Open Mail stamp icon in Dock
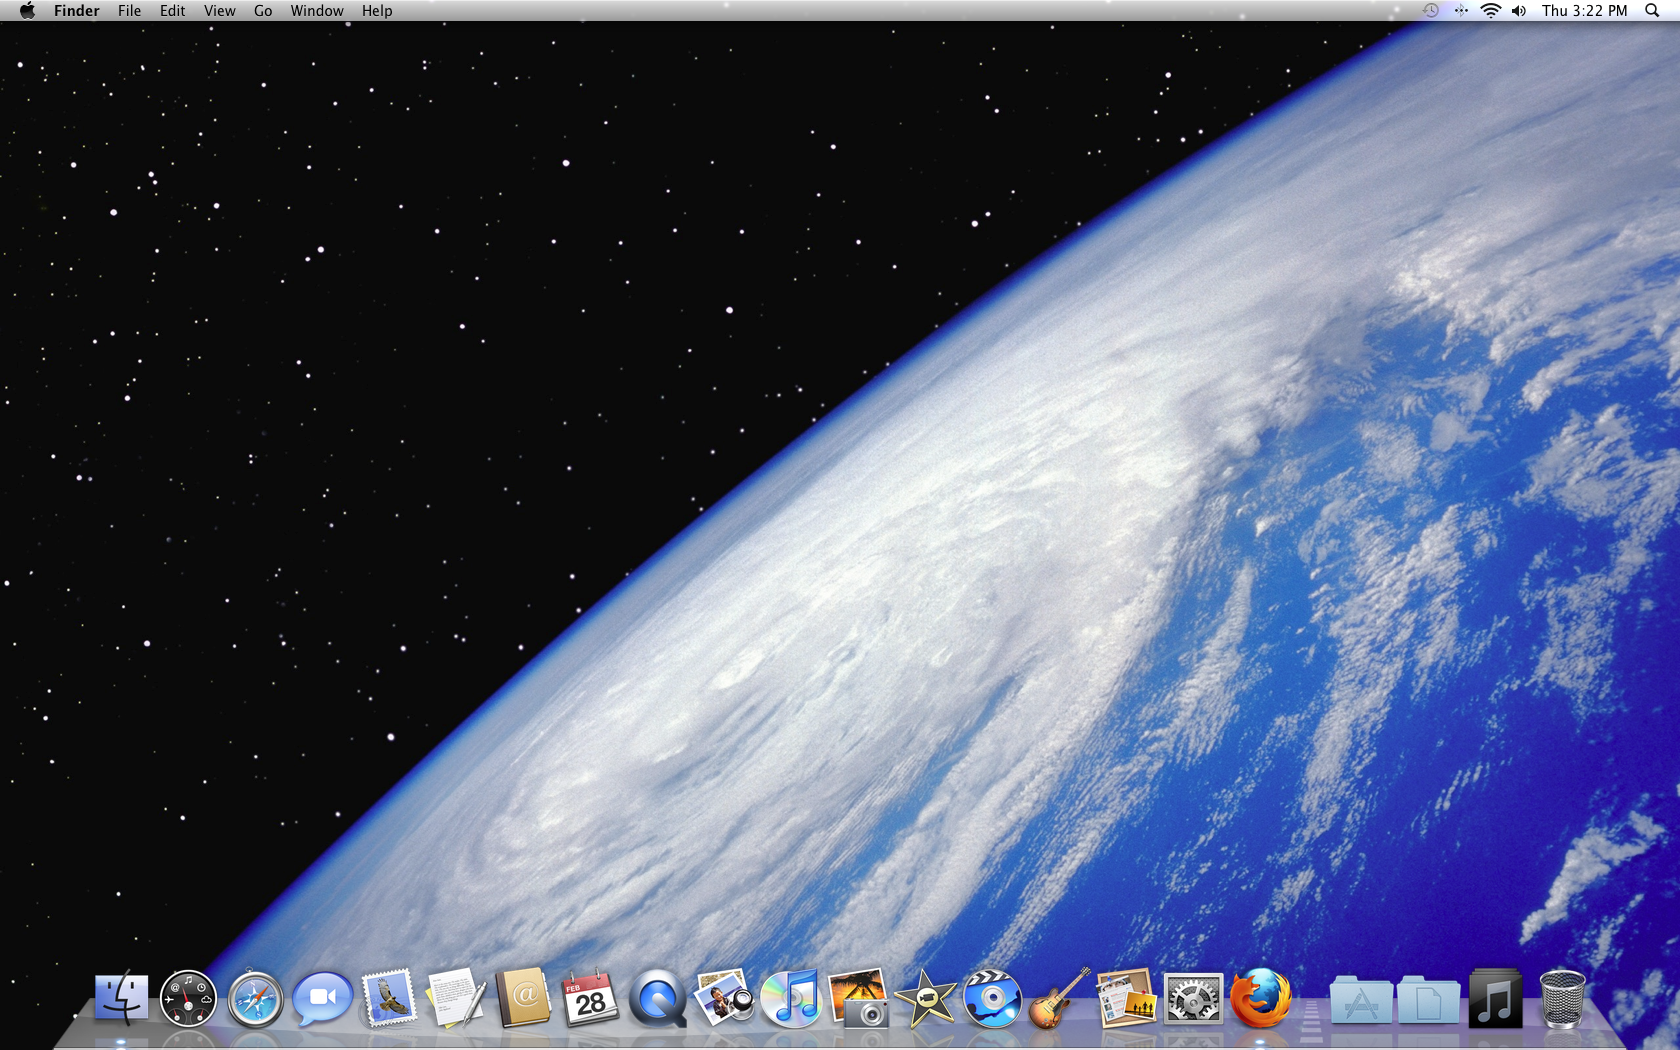The image size is (1680, 1050). tap(389, 998)
